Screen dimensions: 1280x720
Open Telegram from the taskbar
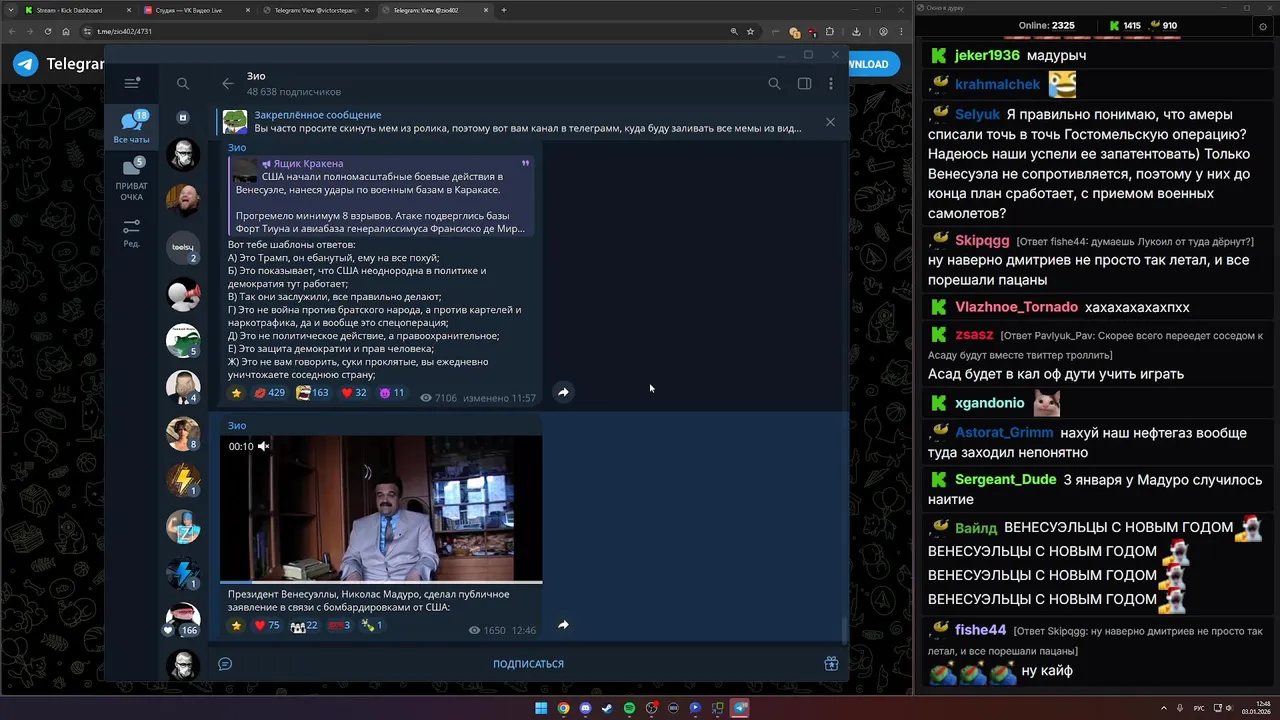click(x=740, y=708)
